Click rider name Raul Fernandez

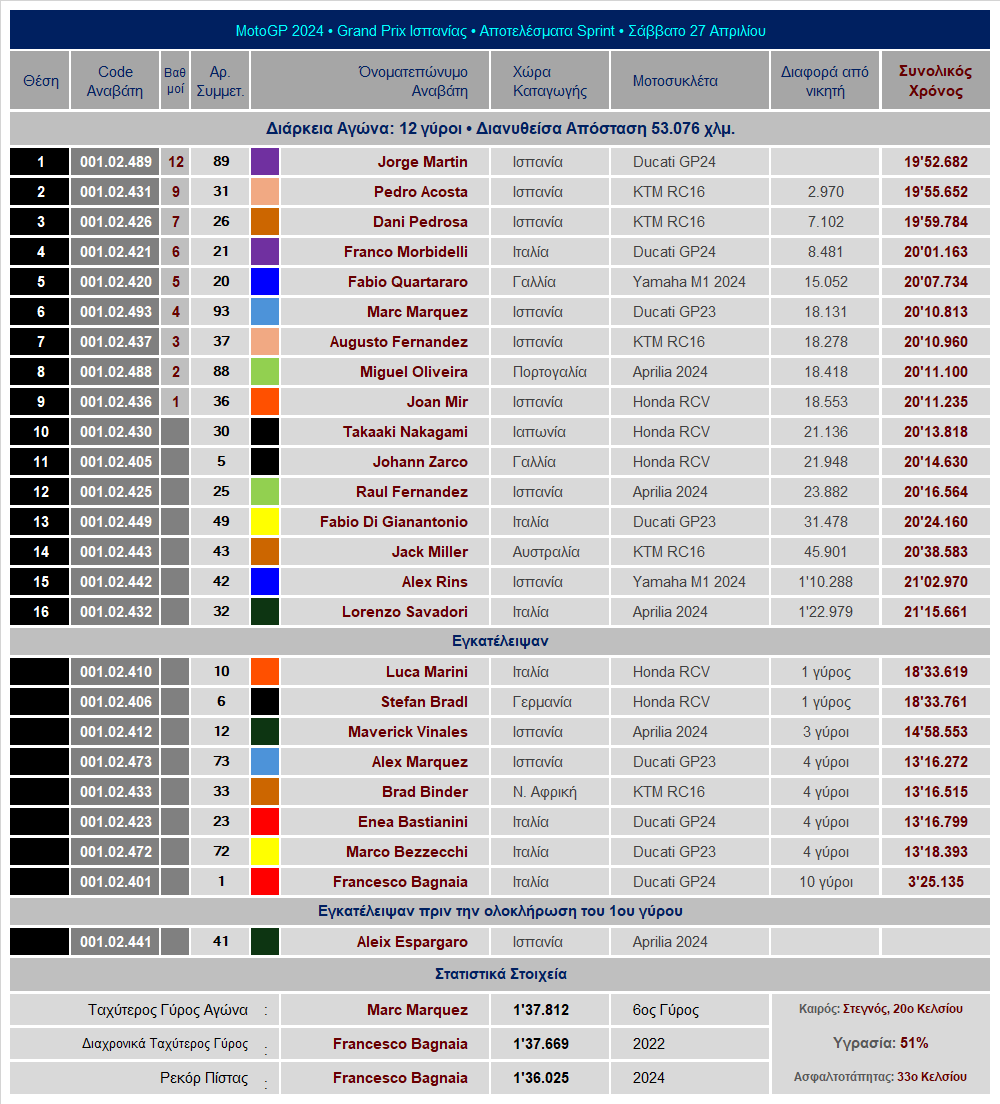412,492
